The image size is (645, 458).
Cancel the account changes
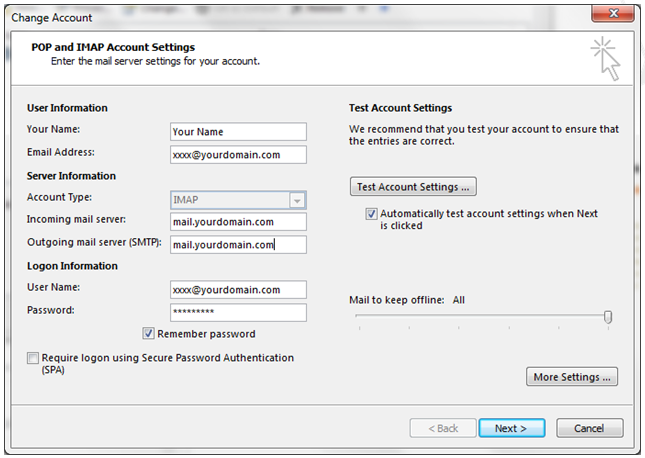pyautogui.click(x=588, y=428)
